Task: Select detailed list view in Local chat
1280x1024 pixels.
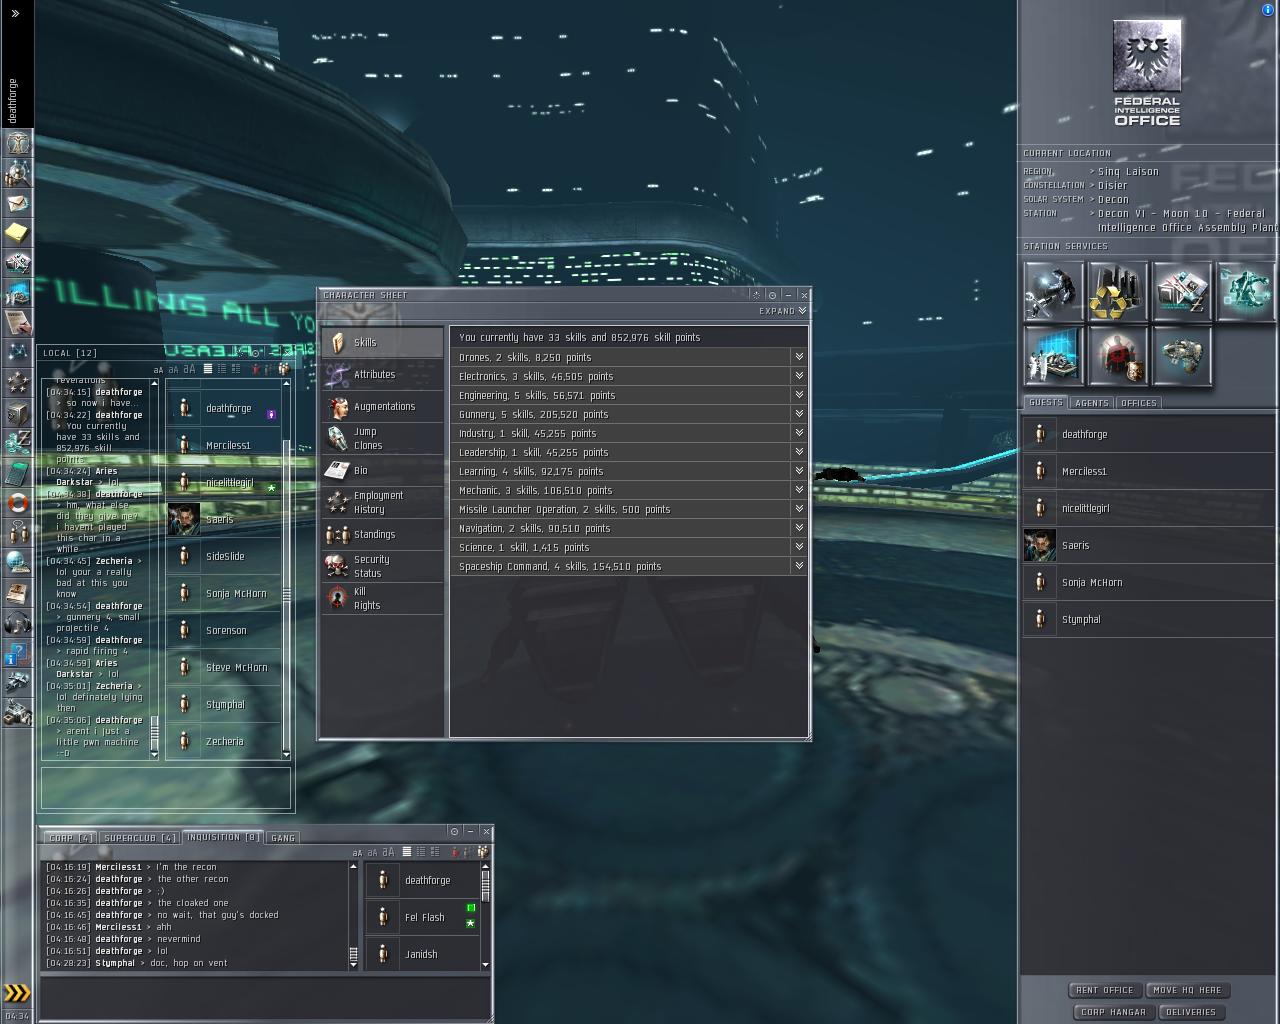Action: pos(236,369)
